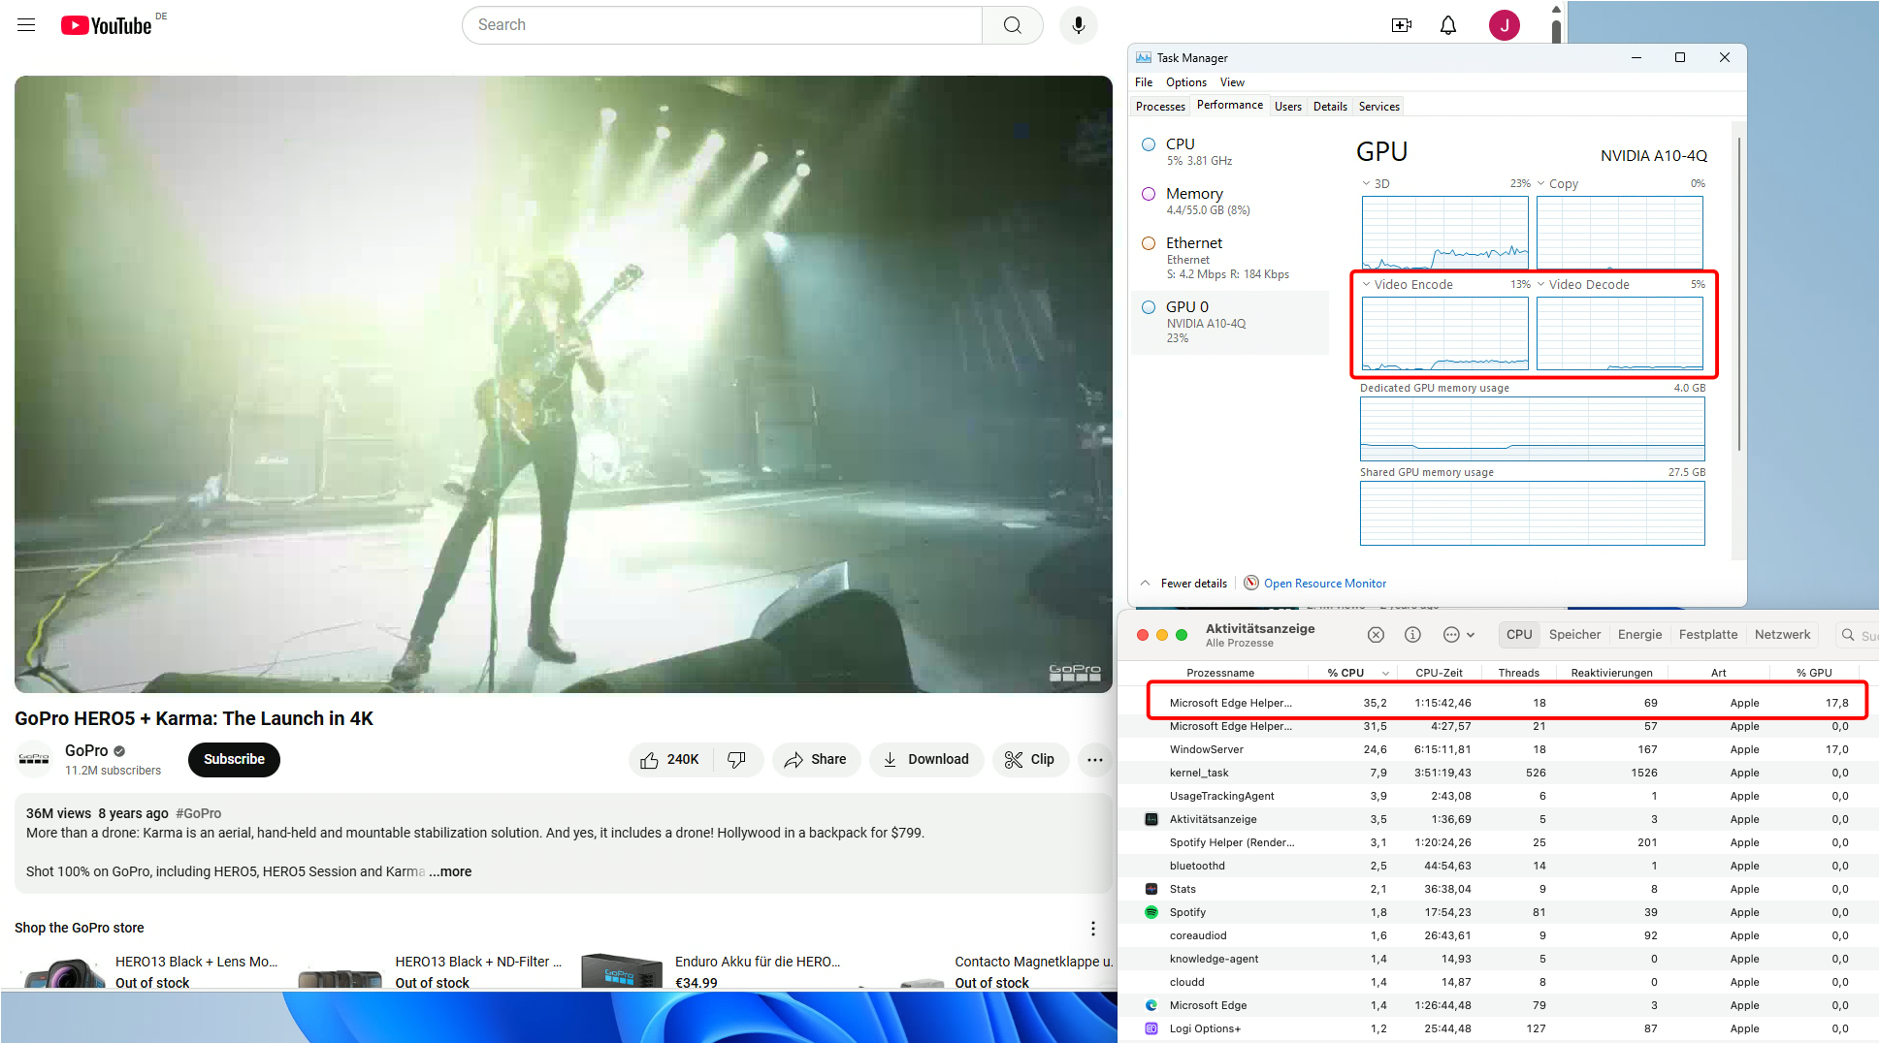The image size is (1880, 1044).
Task: Sort by the % GPU column header
Action: pyautogui.click(x=1814, y=674)
